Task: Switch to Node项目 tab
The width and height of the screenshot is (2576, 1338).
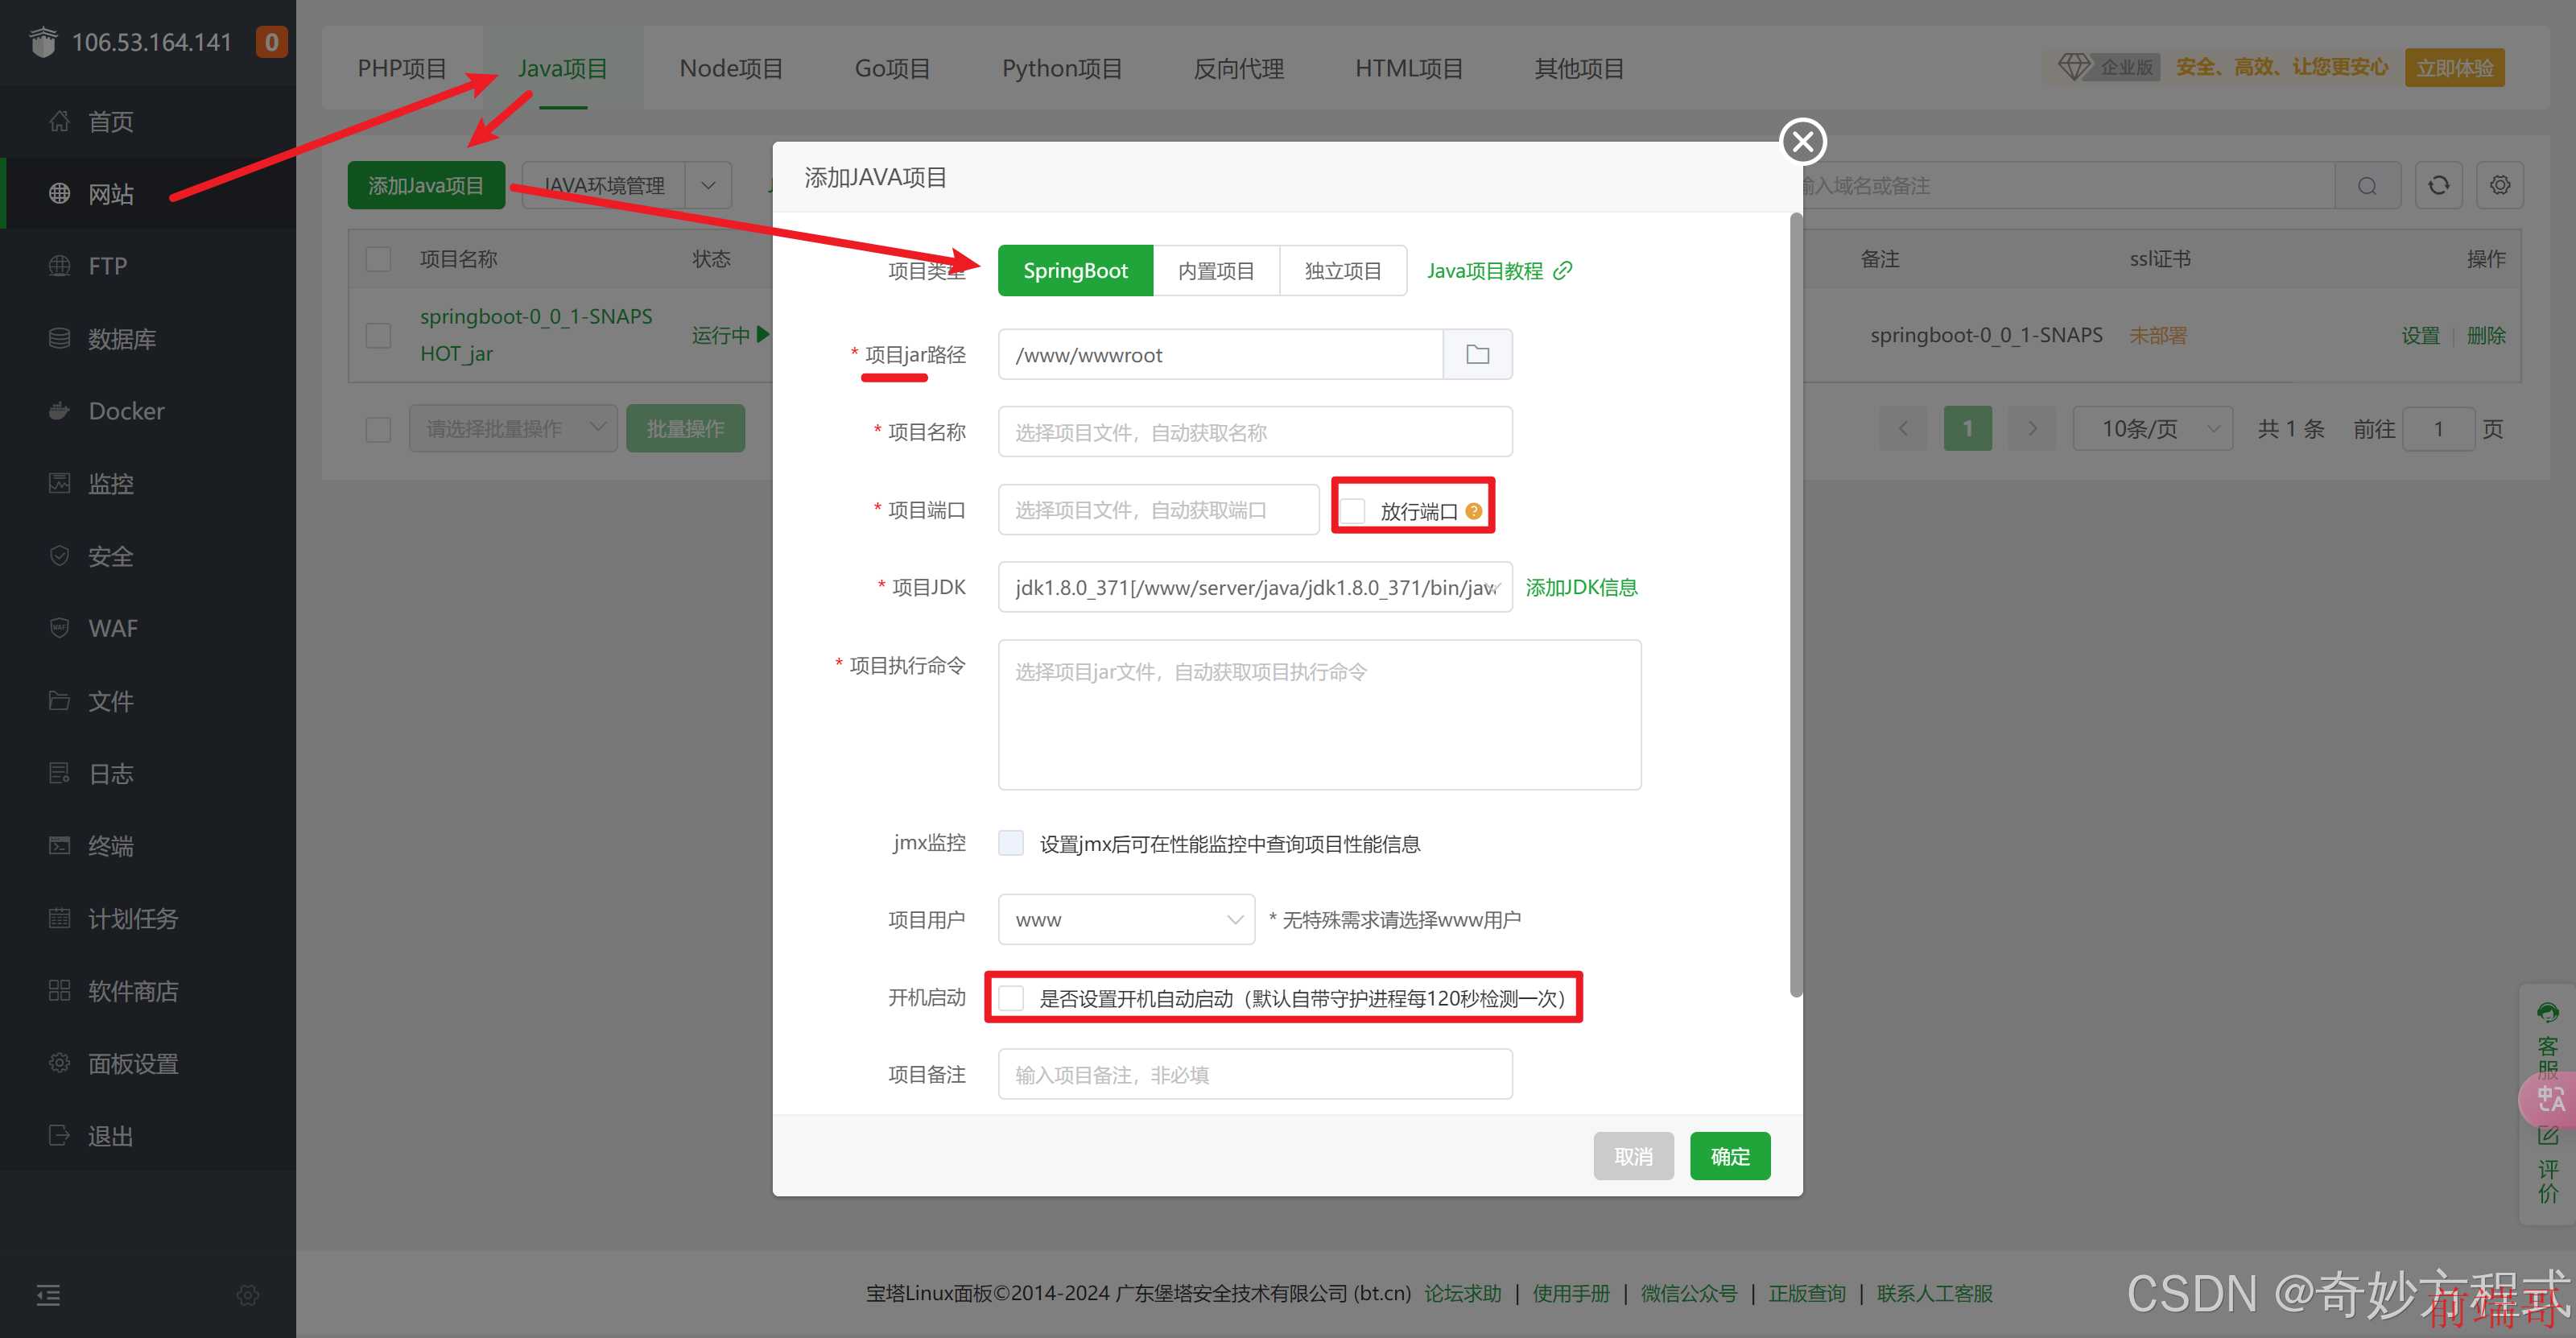Action: coord(731,68)
